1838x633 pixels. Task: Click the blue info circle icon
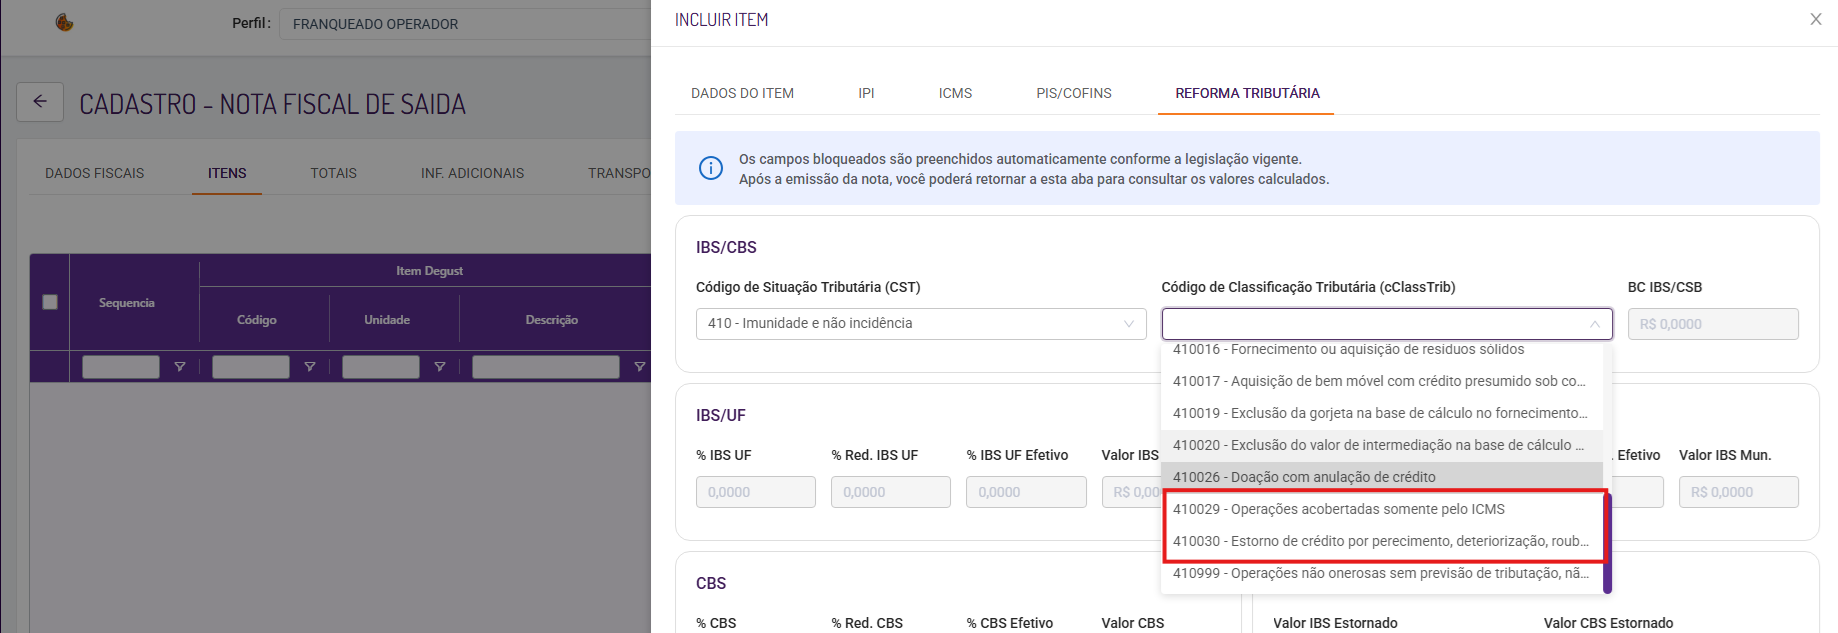point(711,168)
